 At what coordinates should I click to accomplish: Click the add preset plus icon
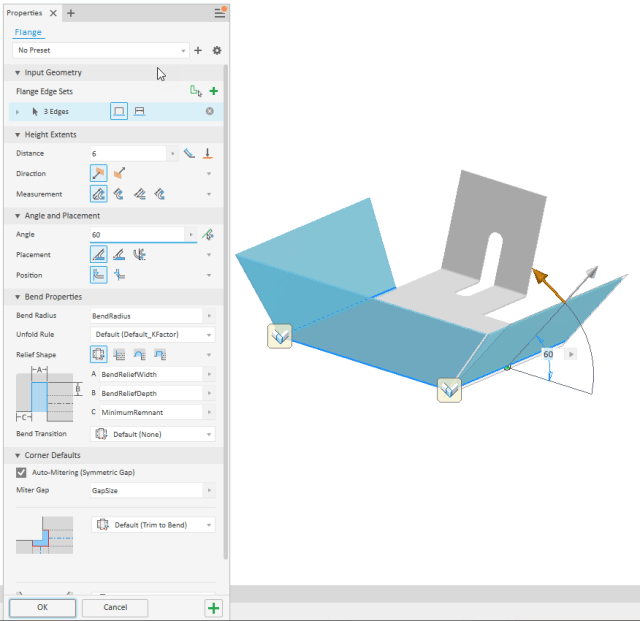[198, 50]
